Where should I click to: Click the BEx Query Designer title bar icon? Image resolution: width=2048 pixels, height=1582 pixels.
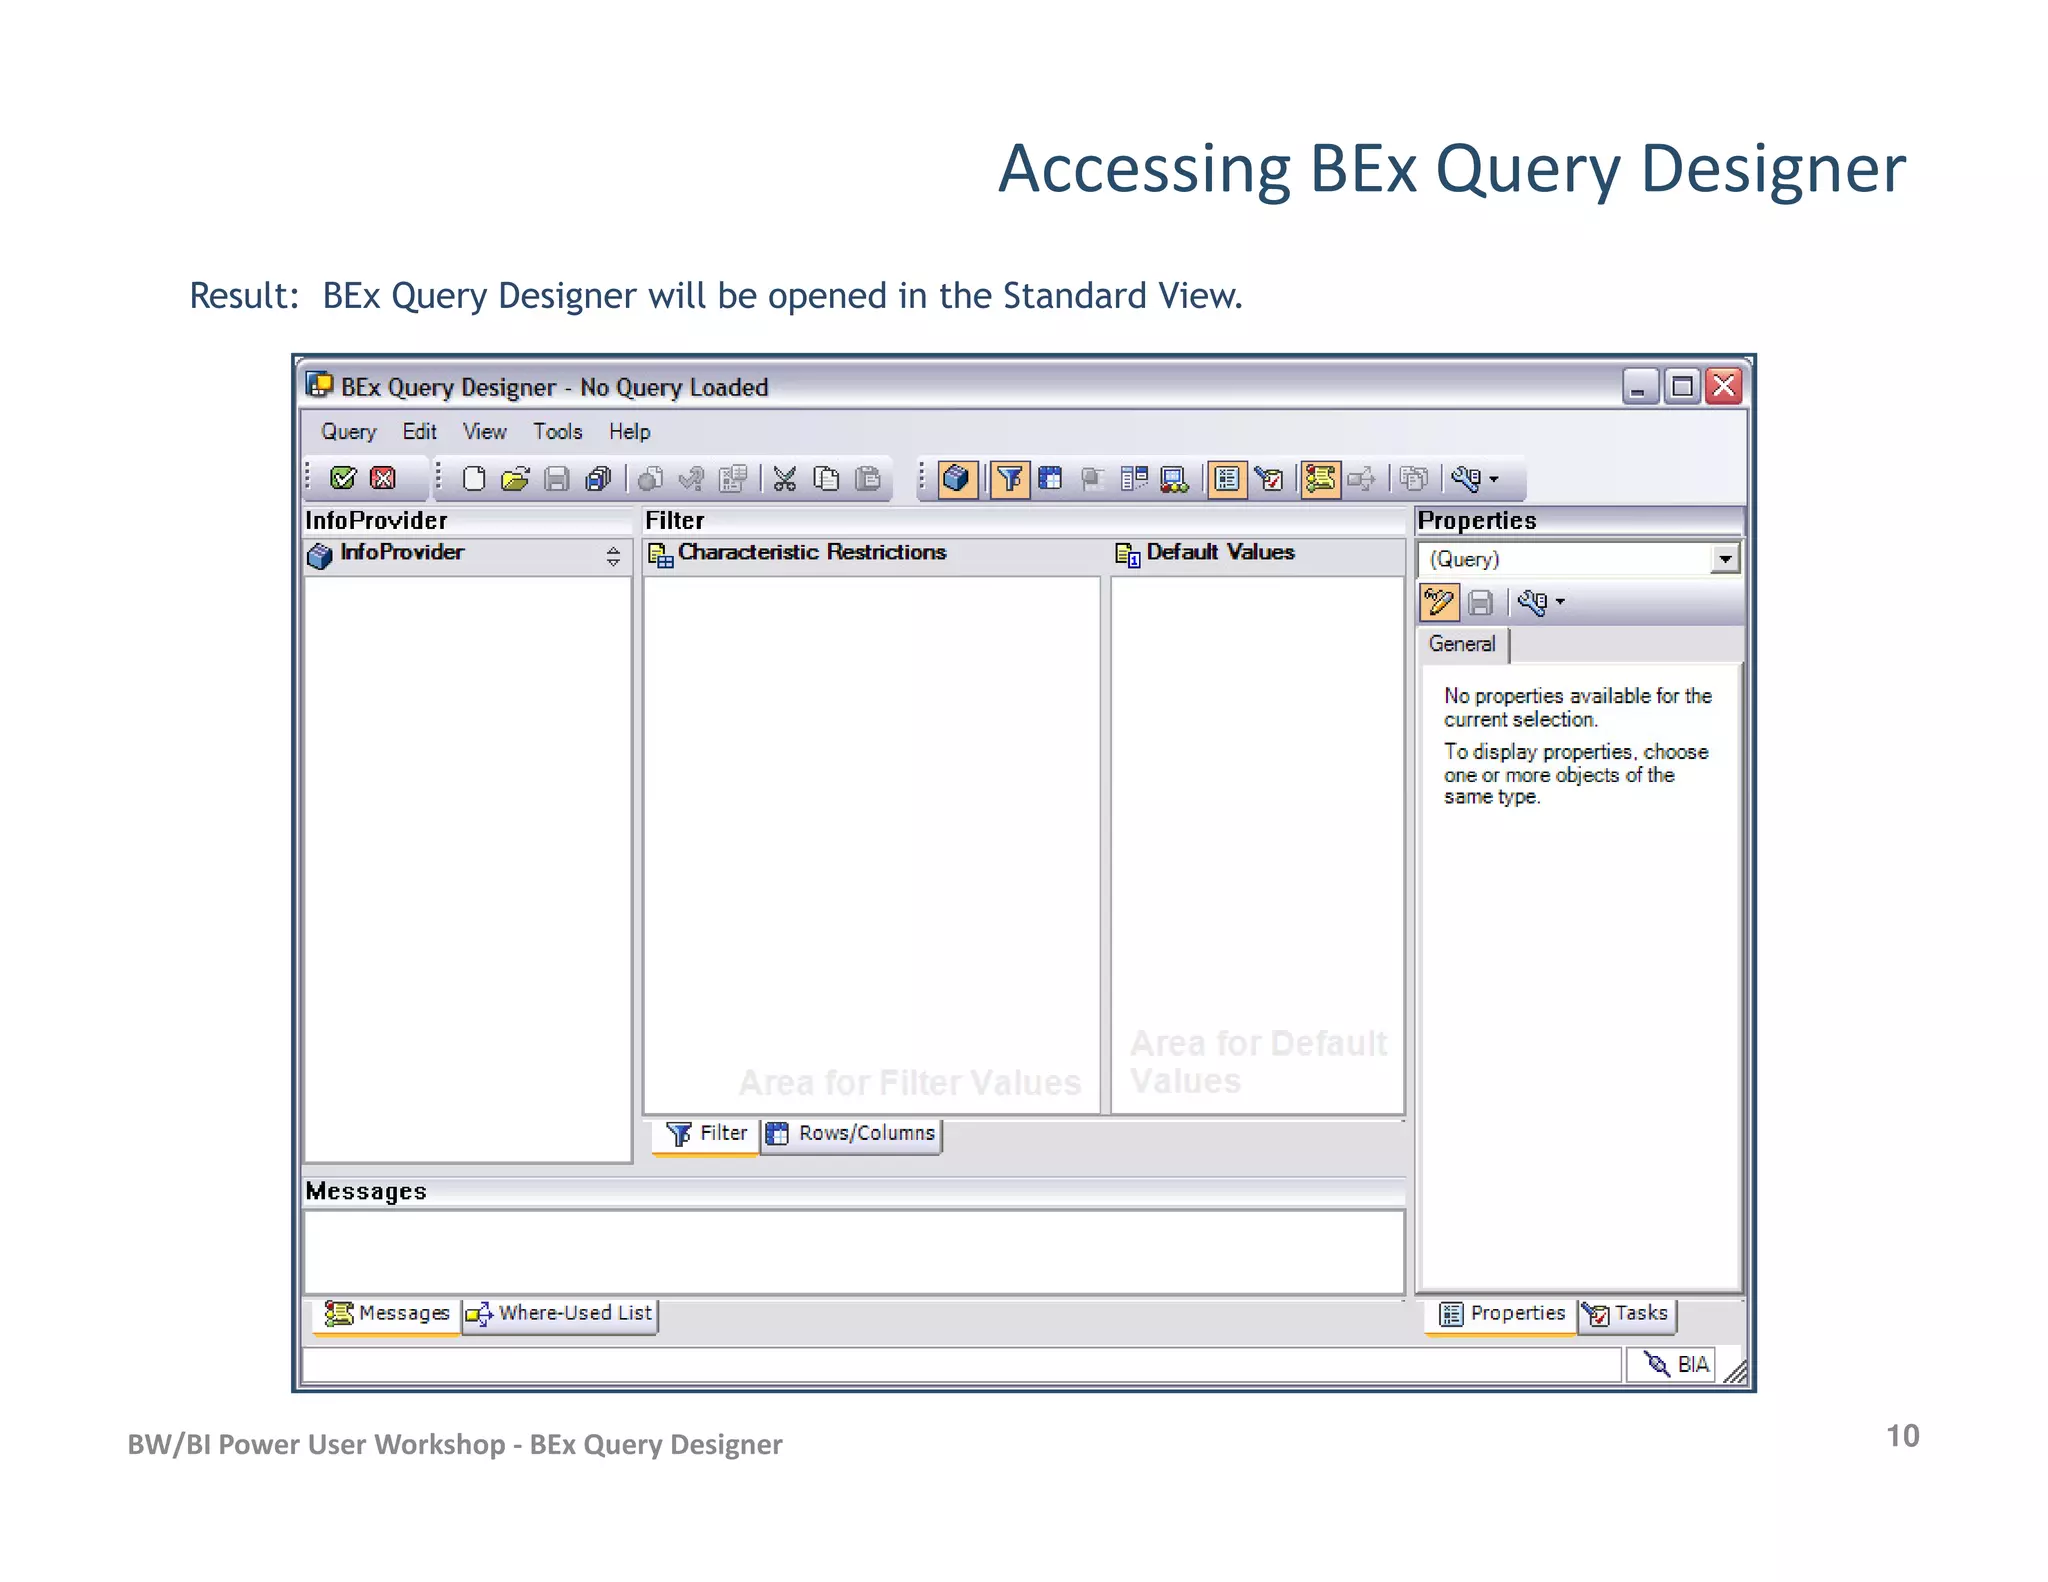[x=320, y=385]
